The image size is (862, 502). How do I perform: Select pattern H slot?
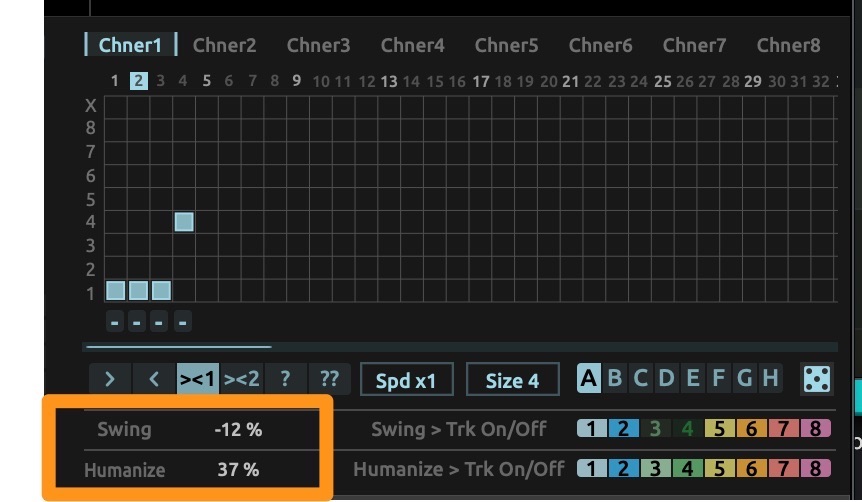[770, 379]
